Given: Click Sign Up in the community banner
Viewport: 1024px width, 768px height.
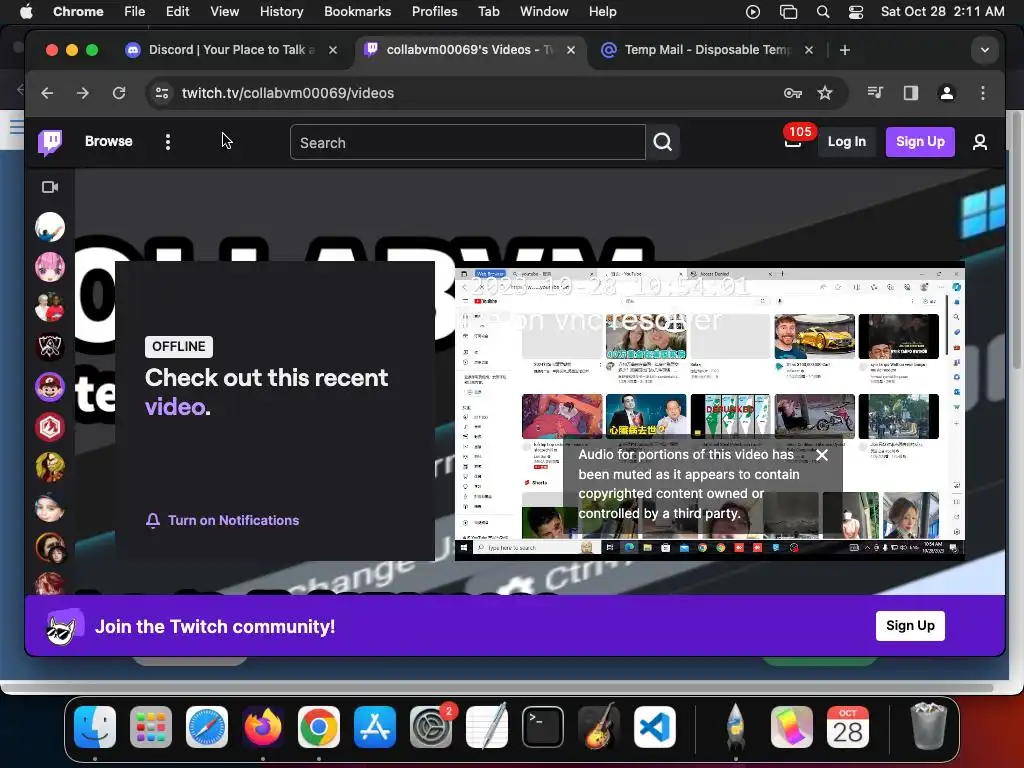Looking at the screenshot, I should pos(910,626).
